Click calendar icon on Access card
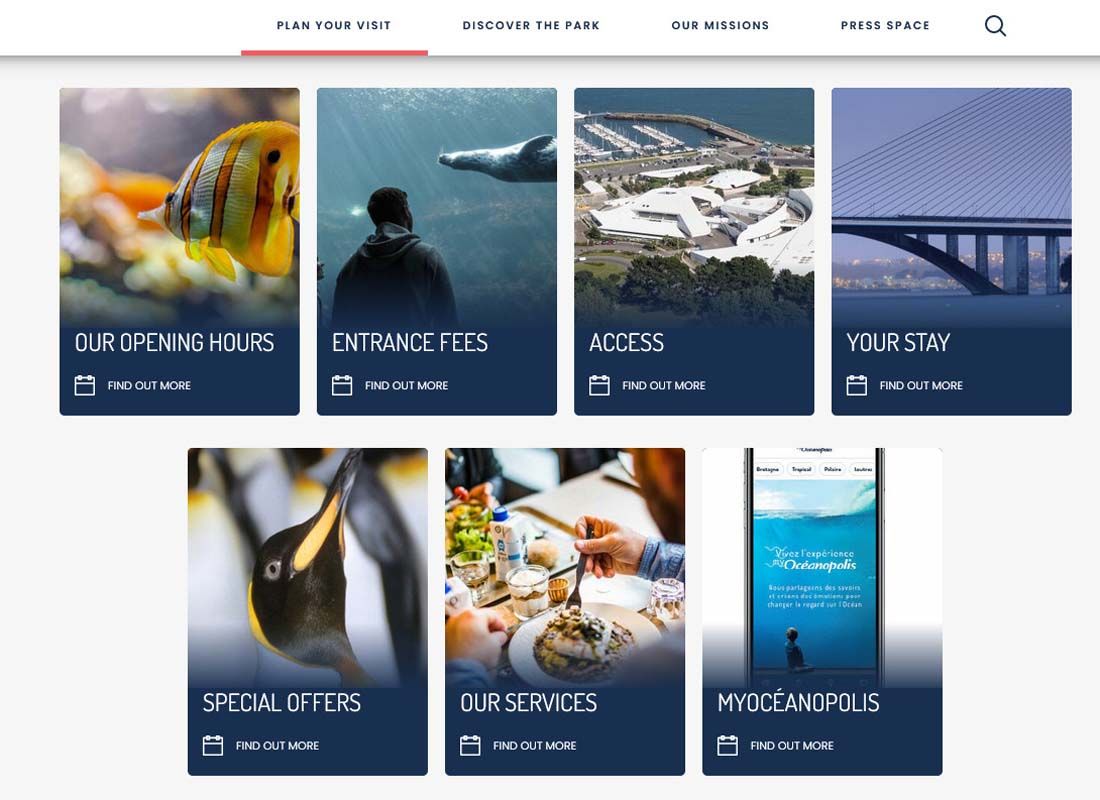 click(x=600, y=385)
